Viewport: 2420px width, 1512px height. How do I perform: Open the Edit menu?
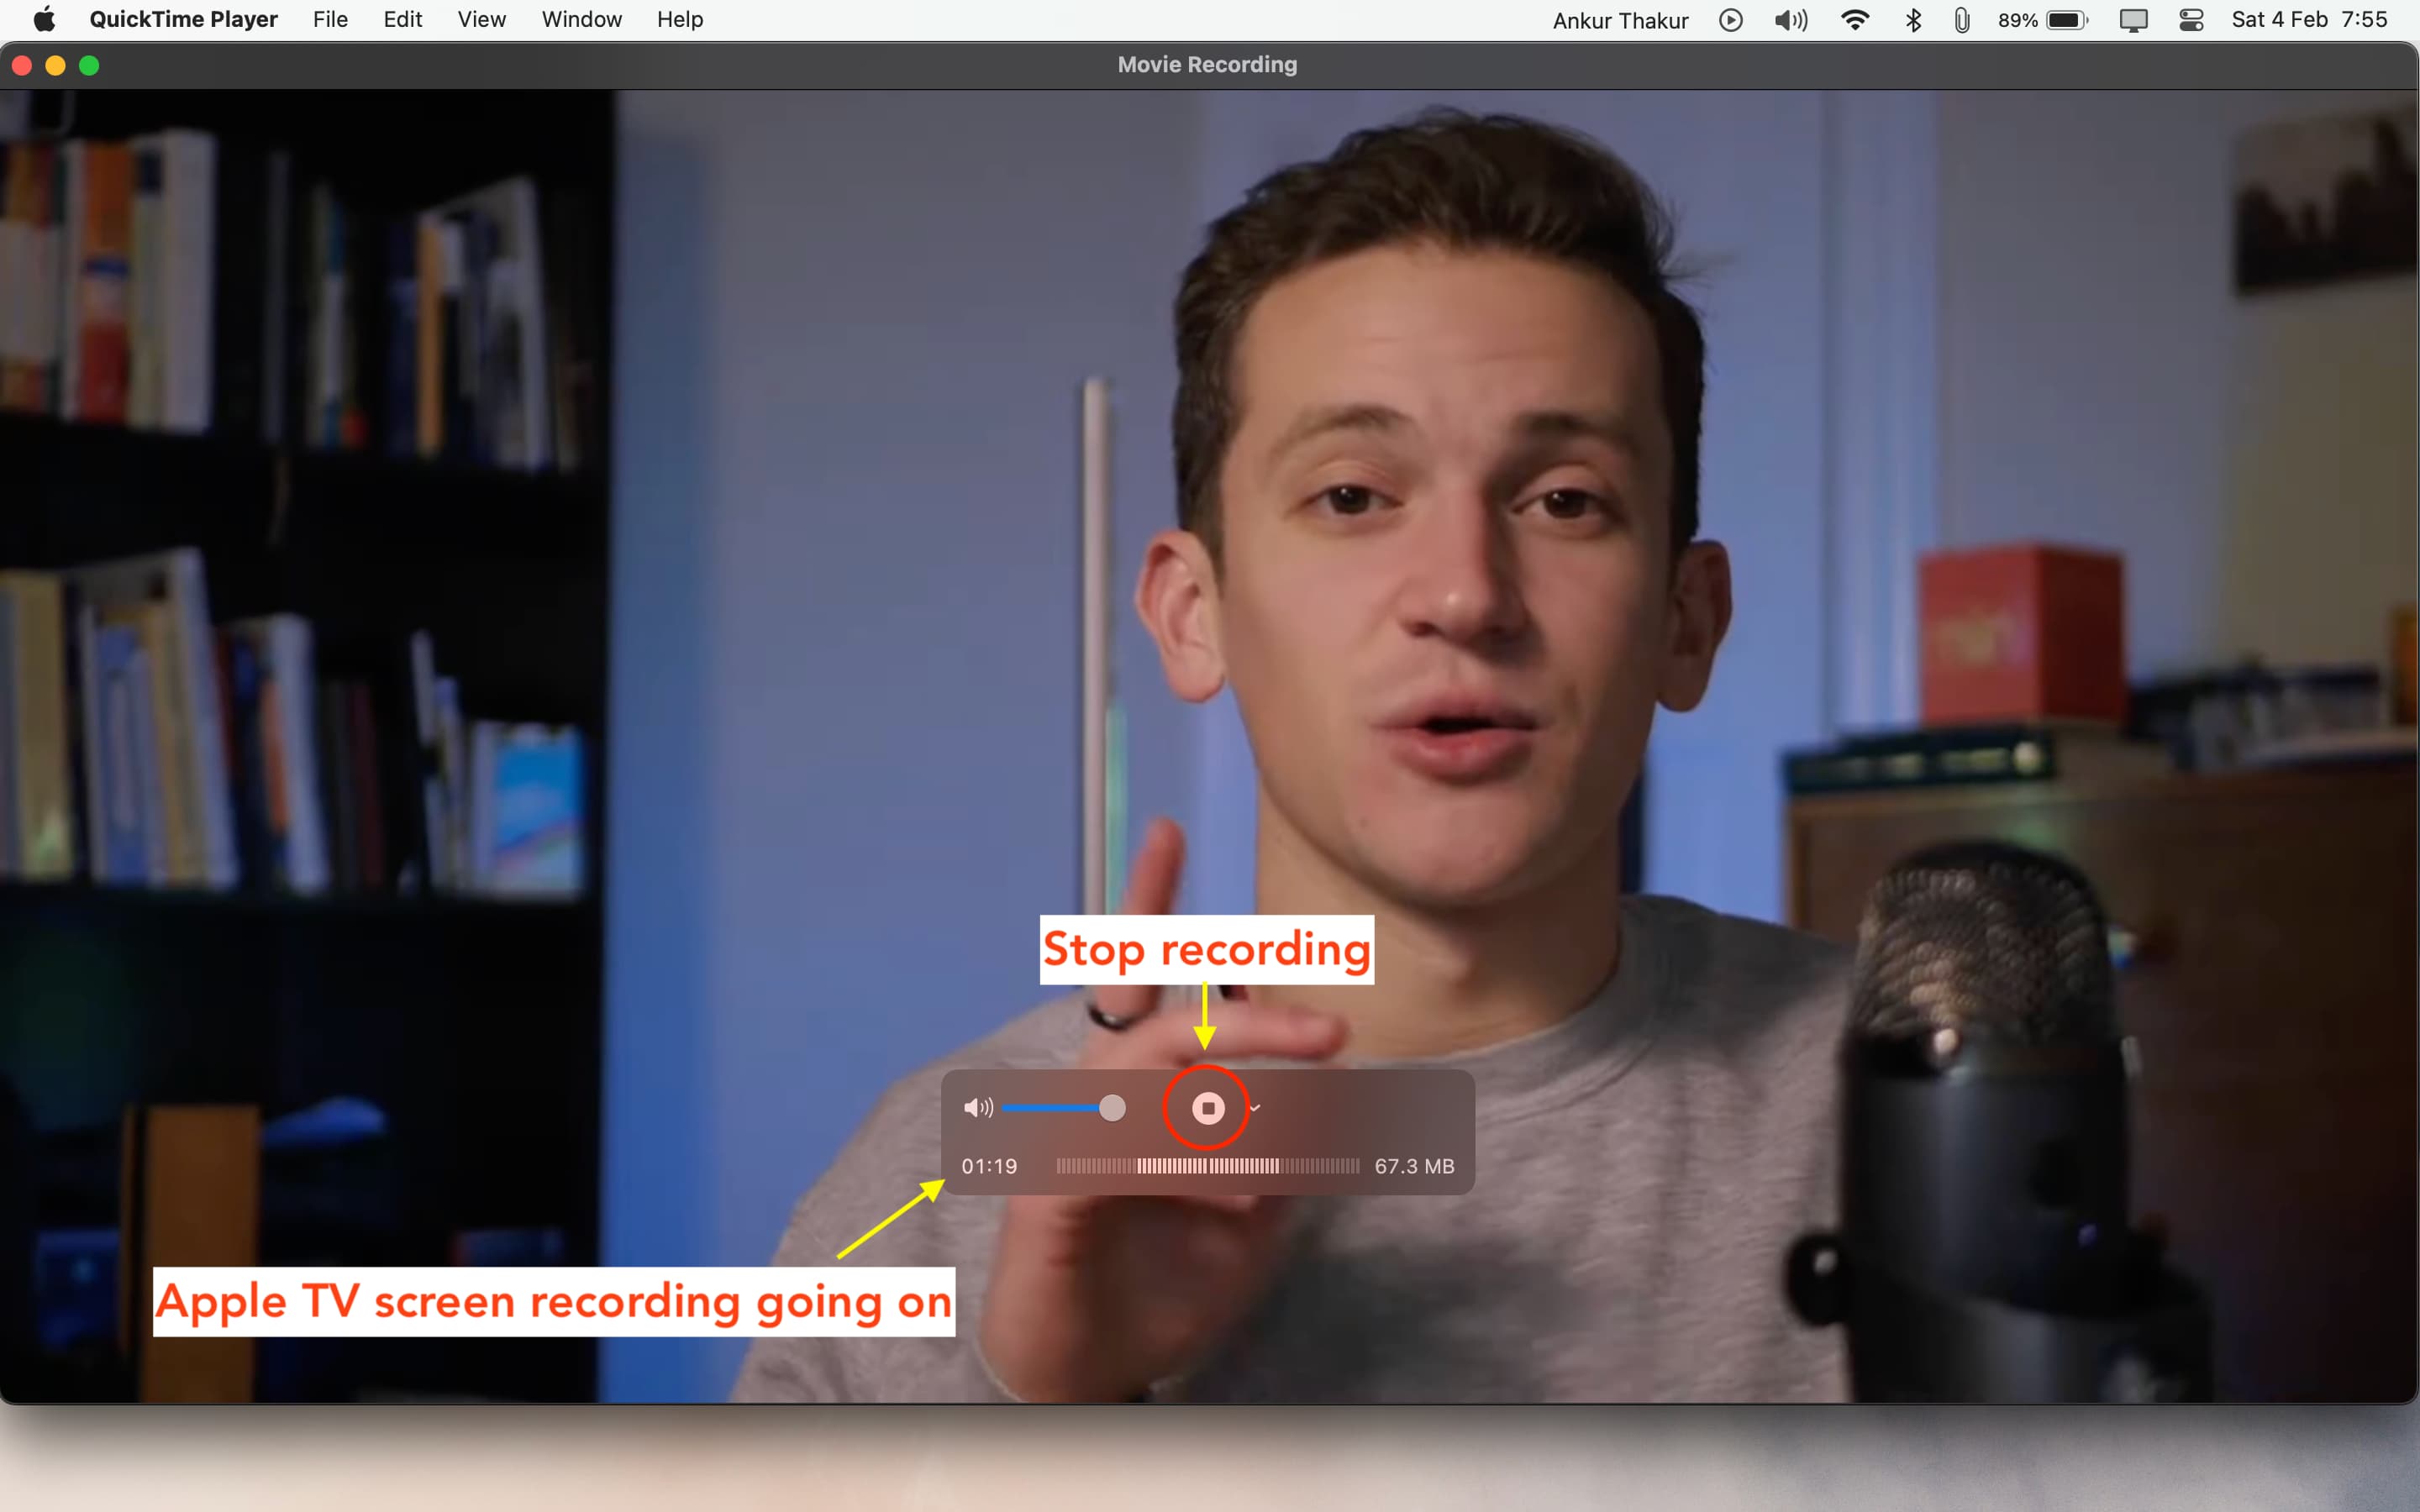[402, 20]
